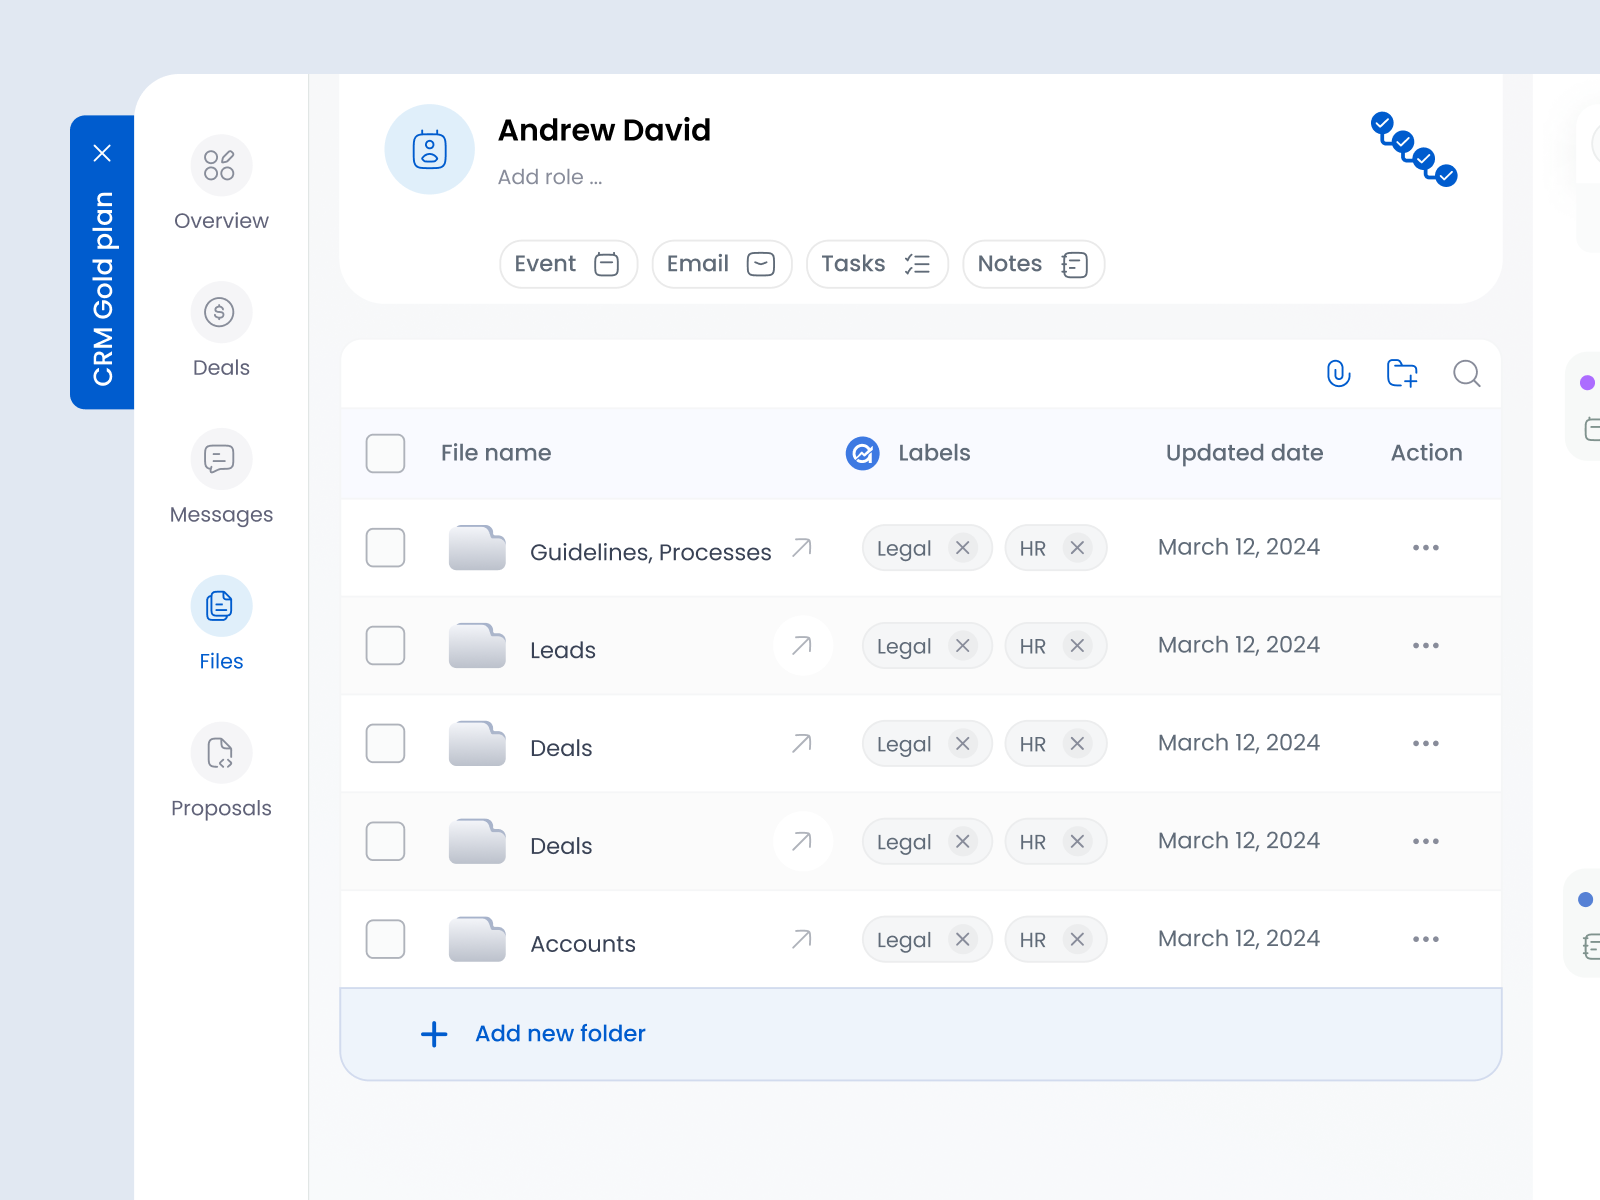Check the Leads row checkbox

[x=385, y=646]
